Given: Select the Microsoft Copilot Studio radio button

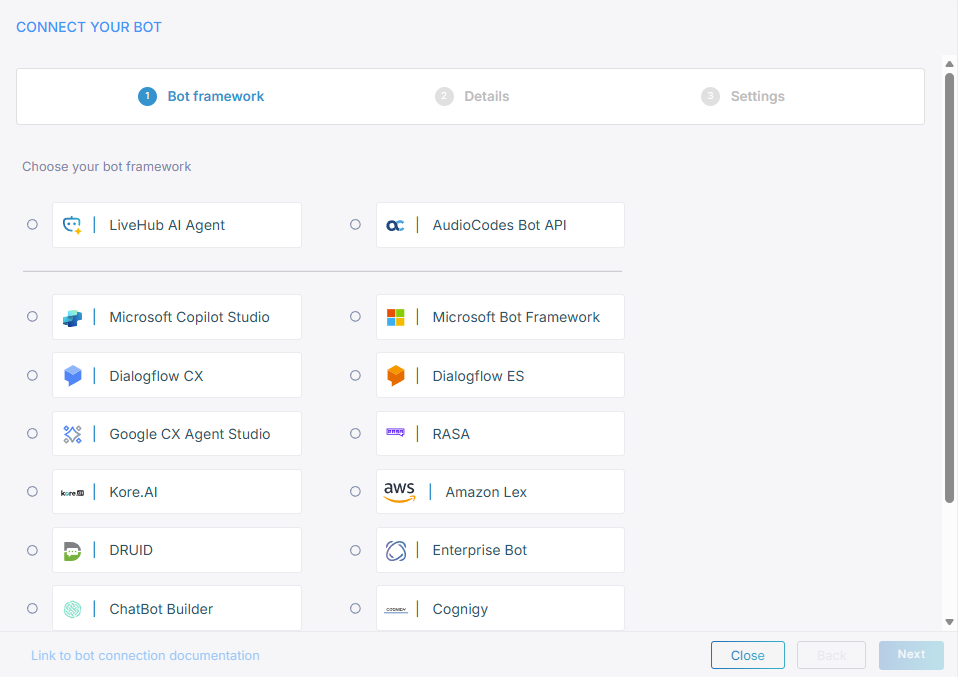Looking at the screenshot, I should click(x=32, y=317).
